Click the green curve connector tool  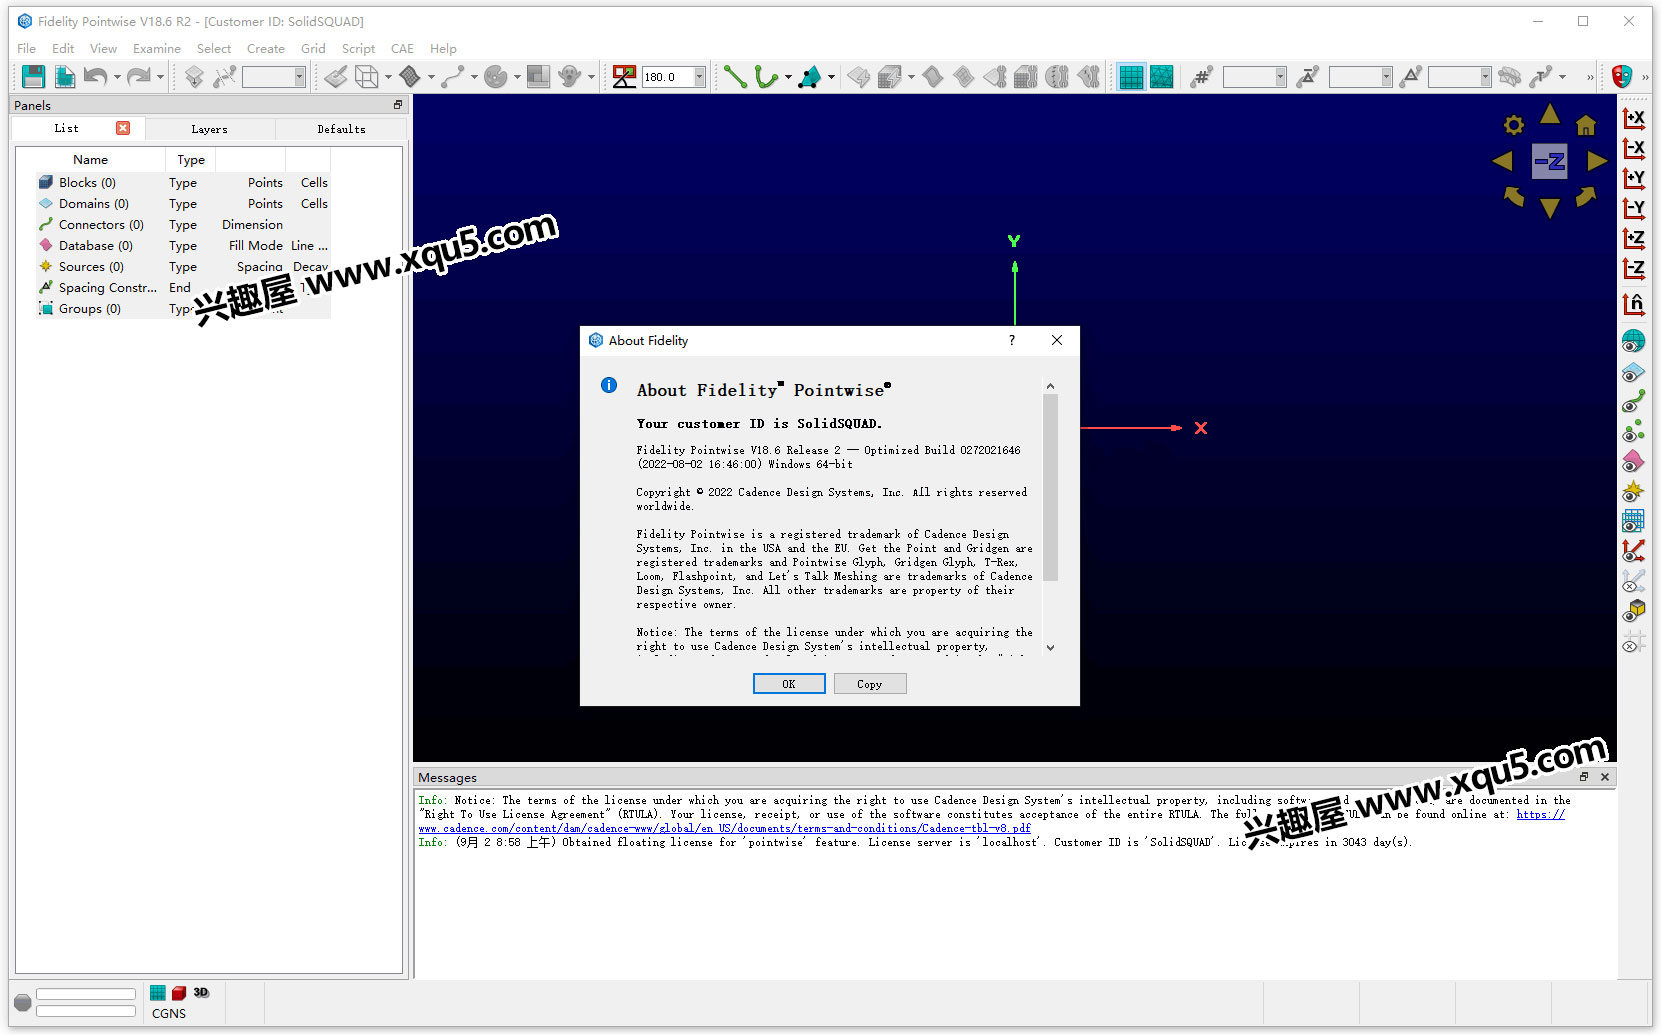pos(766,76)
